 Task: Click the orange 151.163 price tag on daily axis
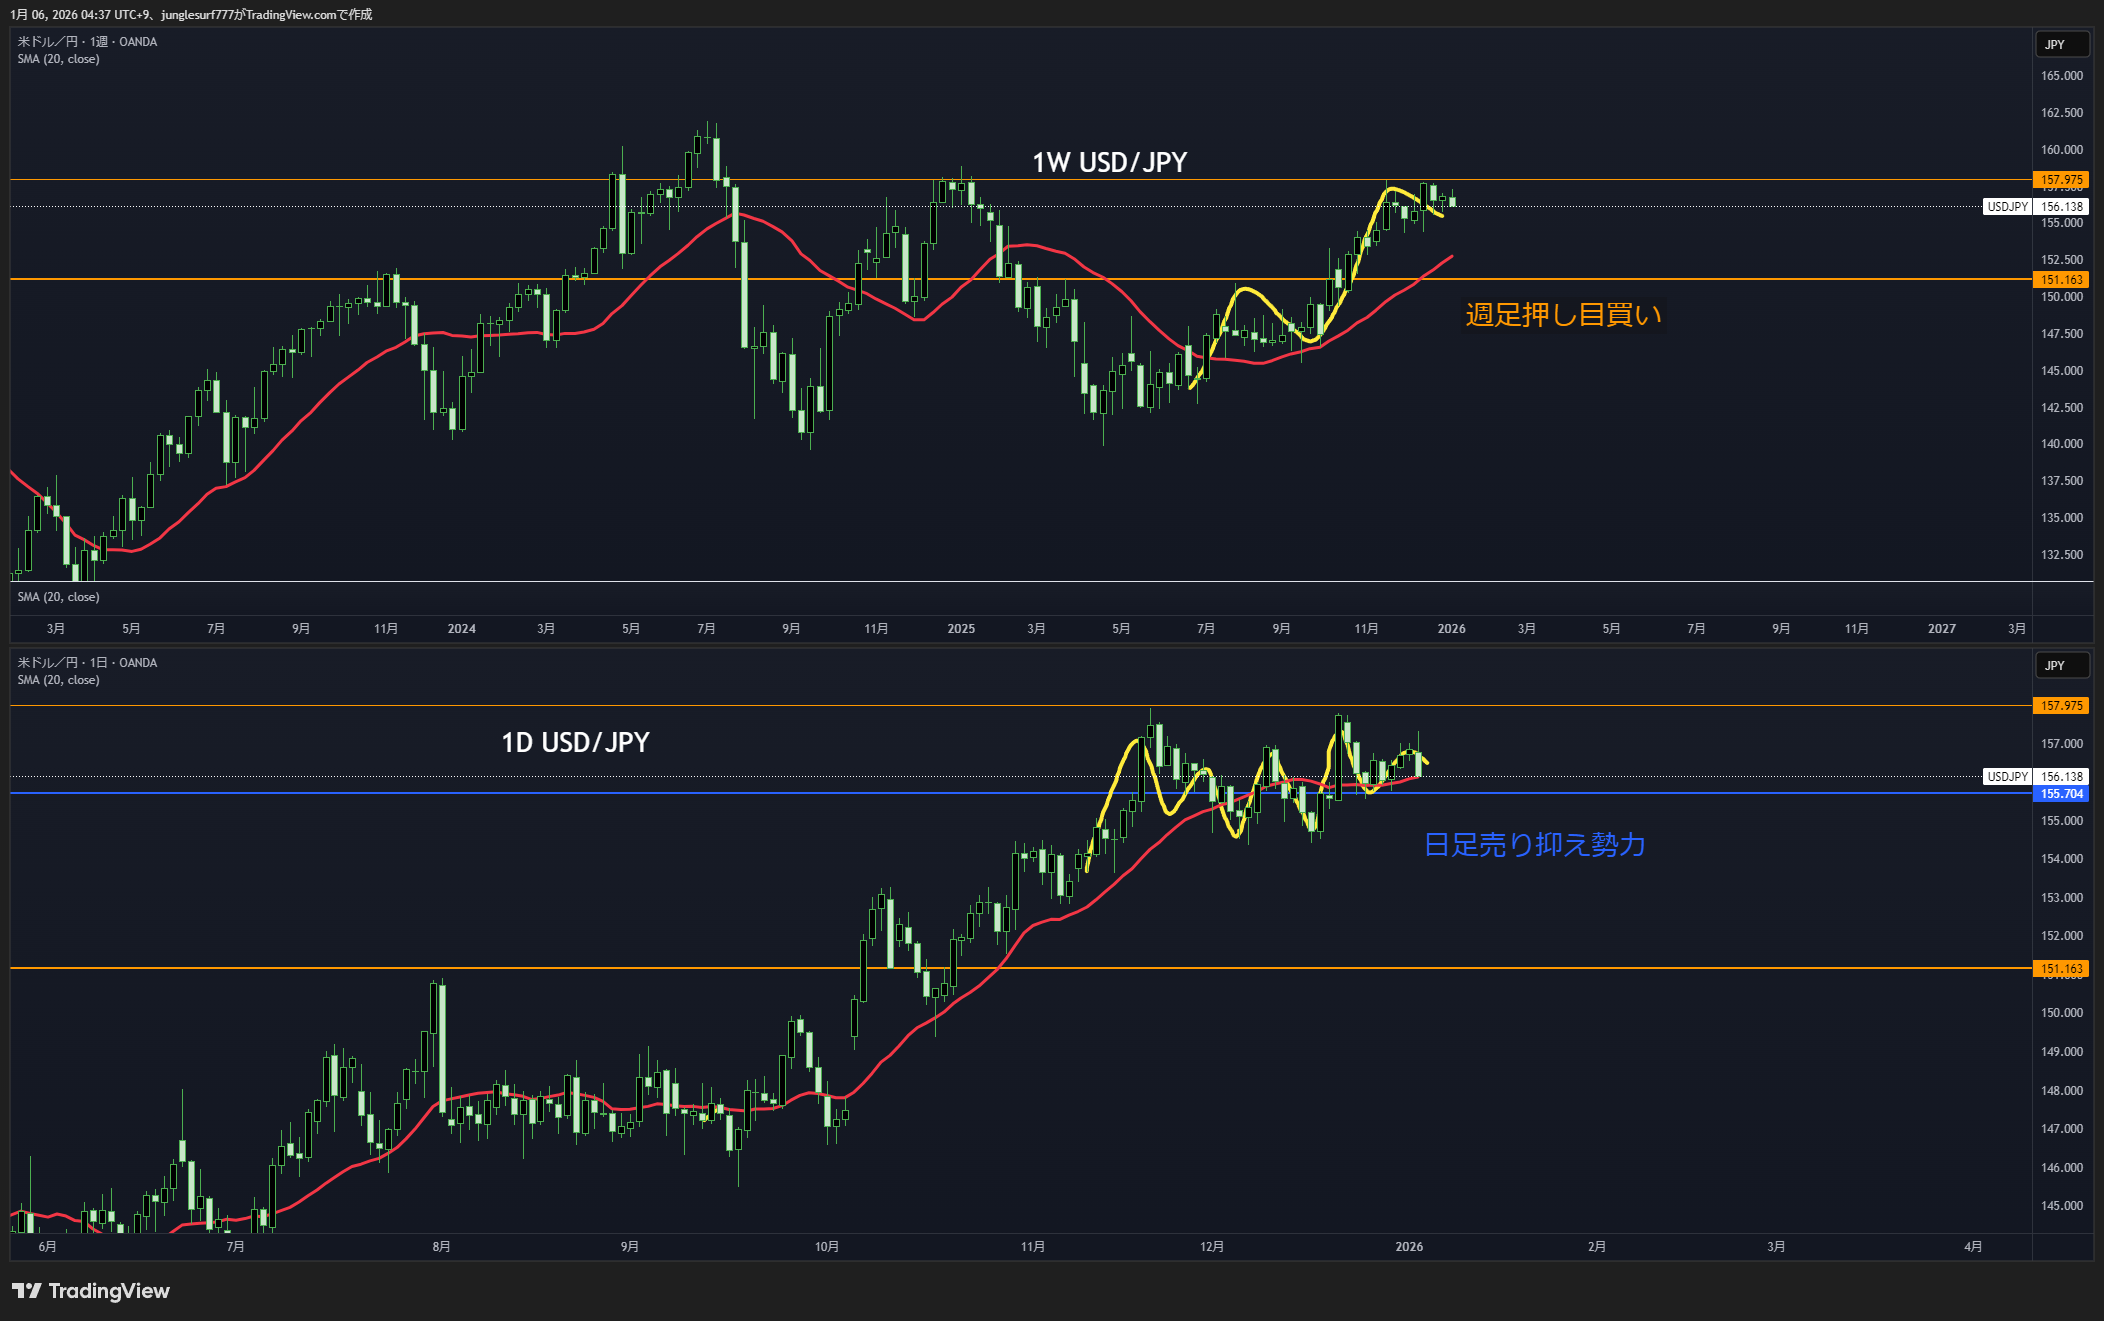click(2061, 969)
